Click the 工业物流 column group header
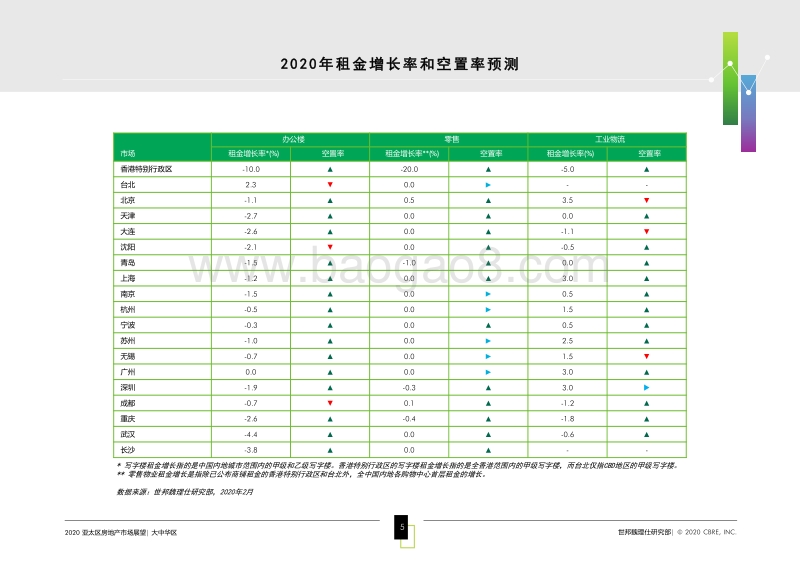800x565 pixels. 610,139
